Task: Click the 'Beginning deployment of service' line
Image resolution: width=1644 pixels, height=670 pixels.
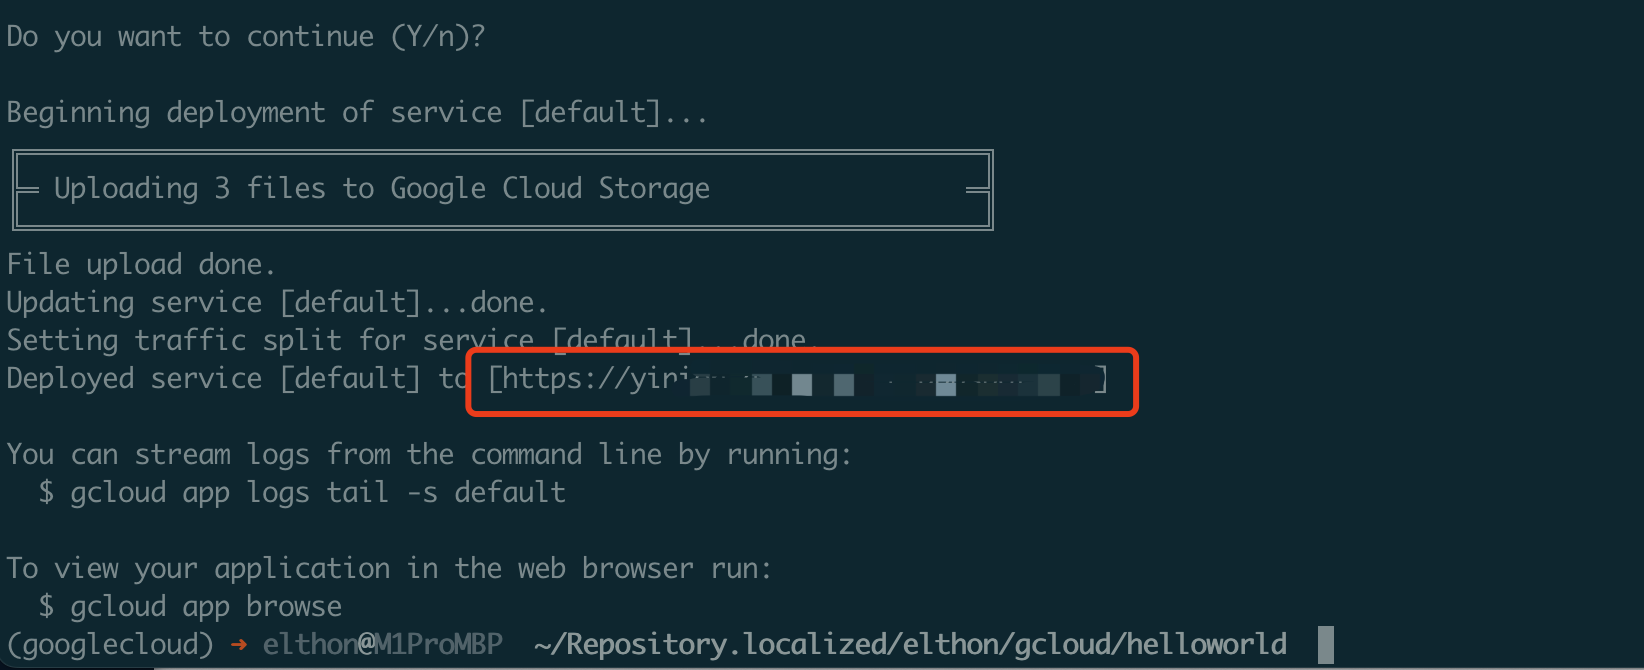Action: [x=356, y=113]
